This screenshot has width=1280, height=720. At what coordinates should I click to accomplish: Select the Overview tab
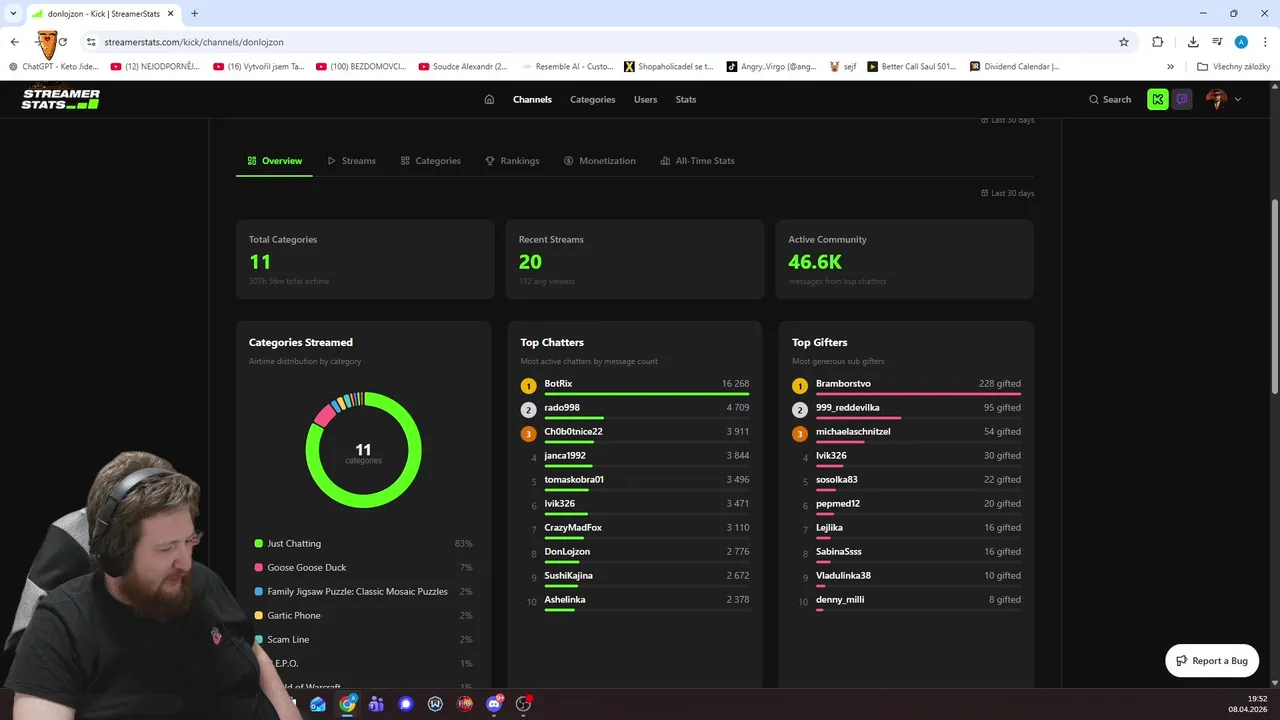point(274,161)
